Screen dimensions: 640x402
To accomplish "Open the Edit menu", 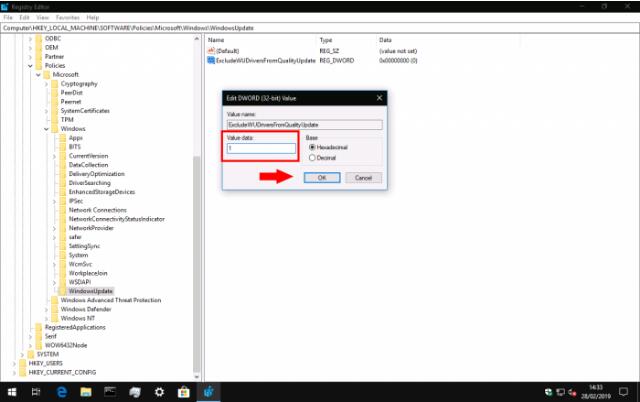I will coord(25,17).
